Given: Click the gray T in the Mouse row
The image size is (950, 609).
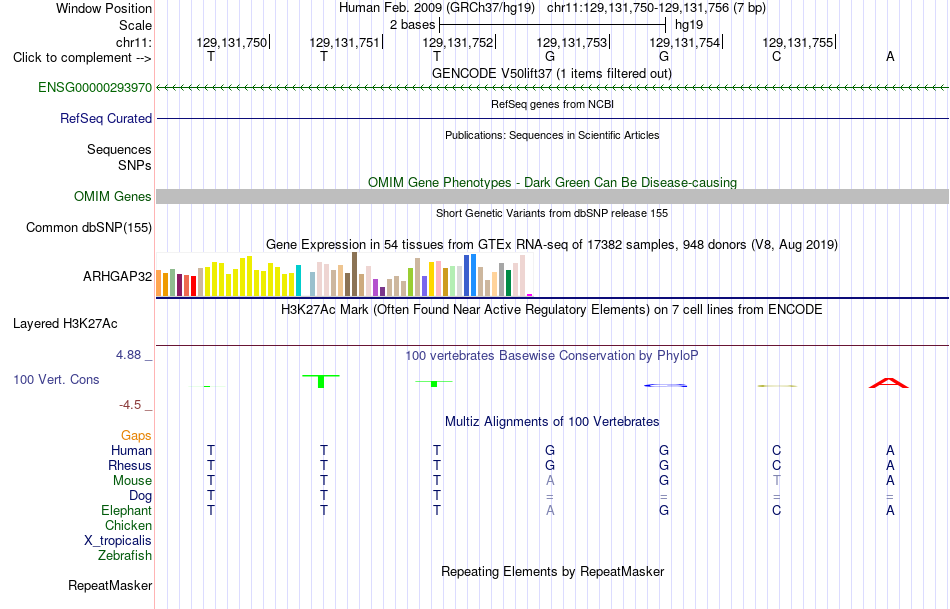Looking at the screenshot, I should pos(777,481).
